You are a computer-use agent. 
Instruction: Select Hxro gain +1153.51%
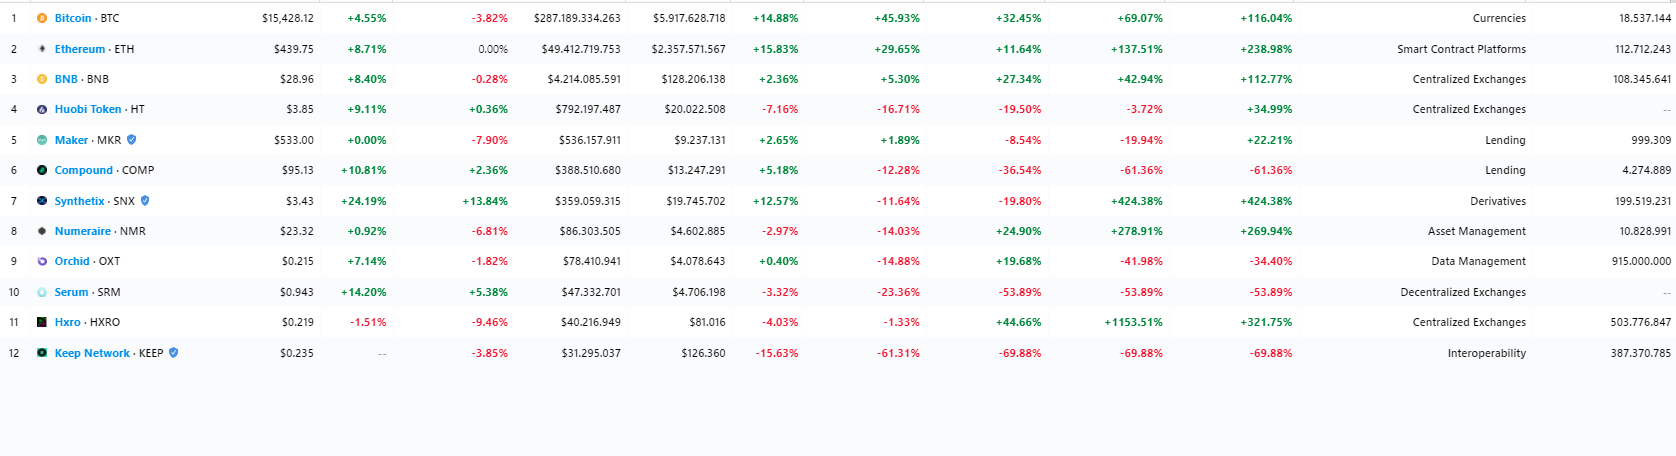coord(1134,322)
